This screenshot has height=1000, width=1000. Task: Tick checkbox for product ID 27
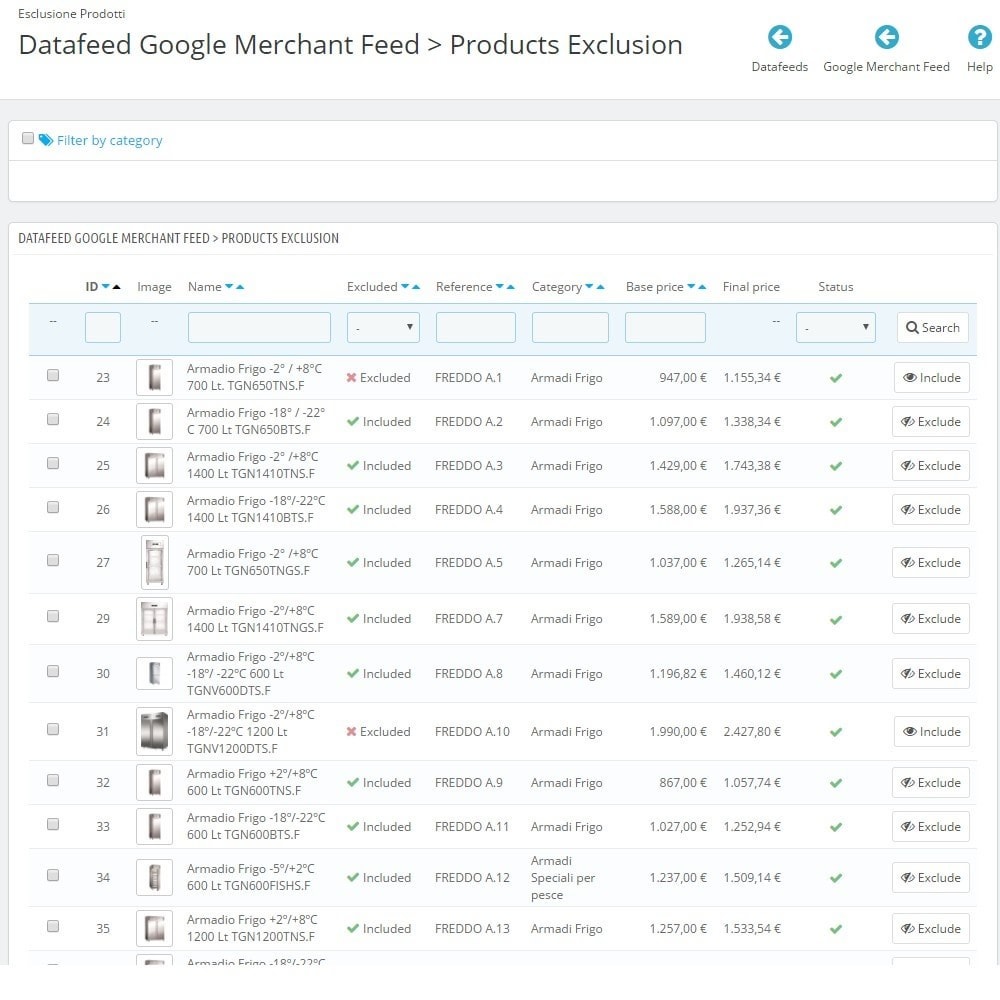point(53,560)
